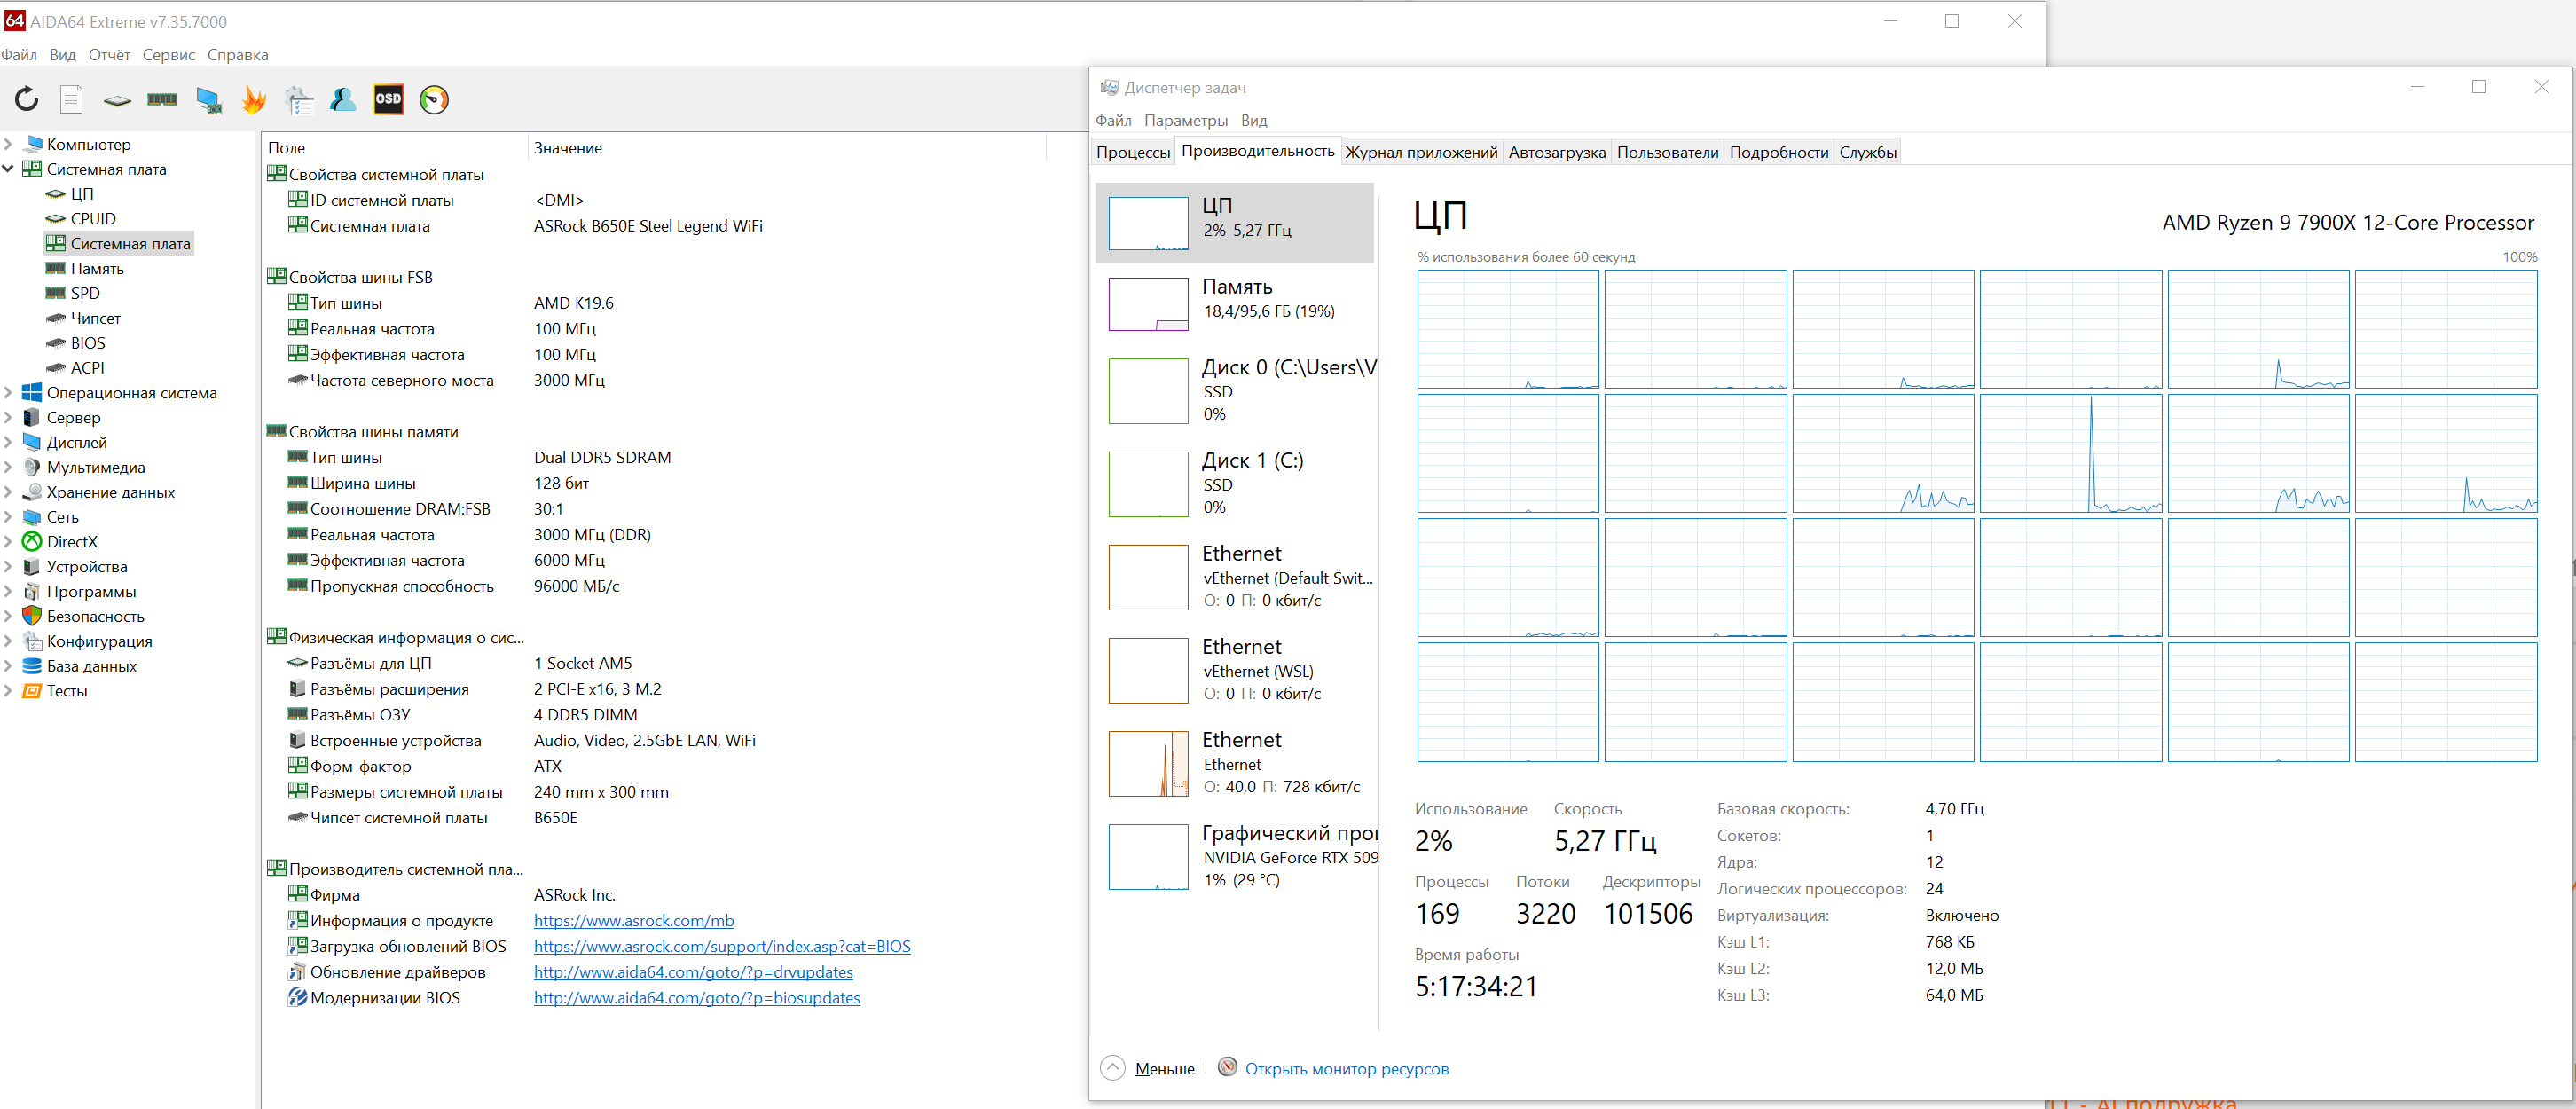This screenshot has height=1109, width=2576.
Task: Open the OSD panel icon
Action: pos(388,99)
